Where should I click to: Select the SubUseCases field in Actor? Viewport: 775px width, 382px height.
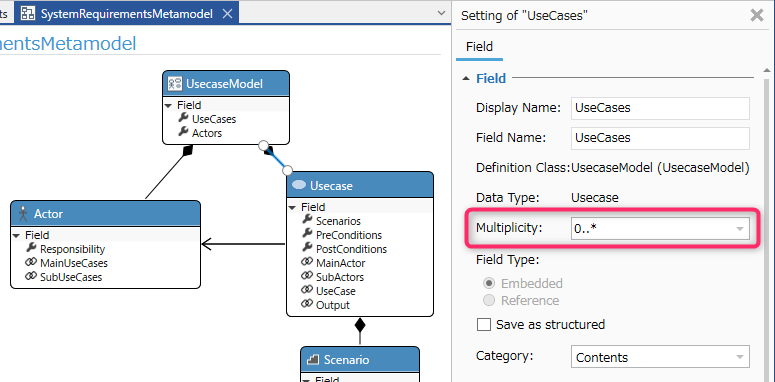pyautogui.click(x=71, y=277)
